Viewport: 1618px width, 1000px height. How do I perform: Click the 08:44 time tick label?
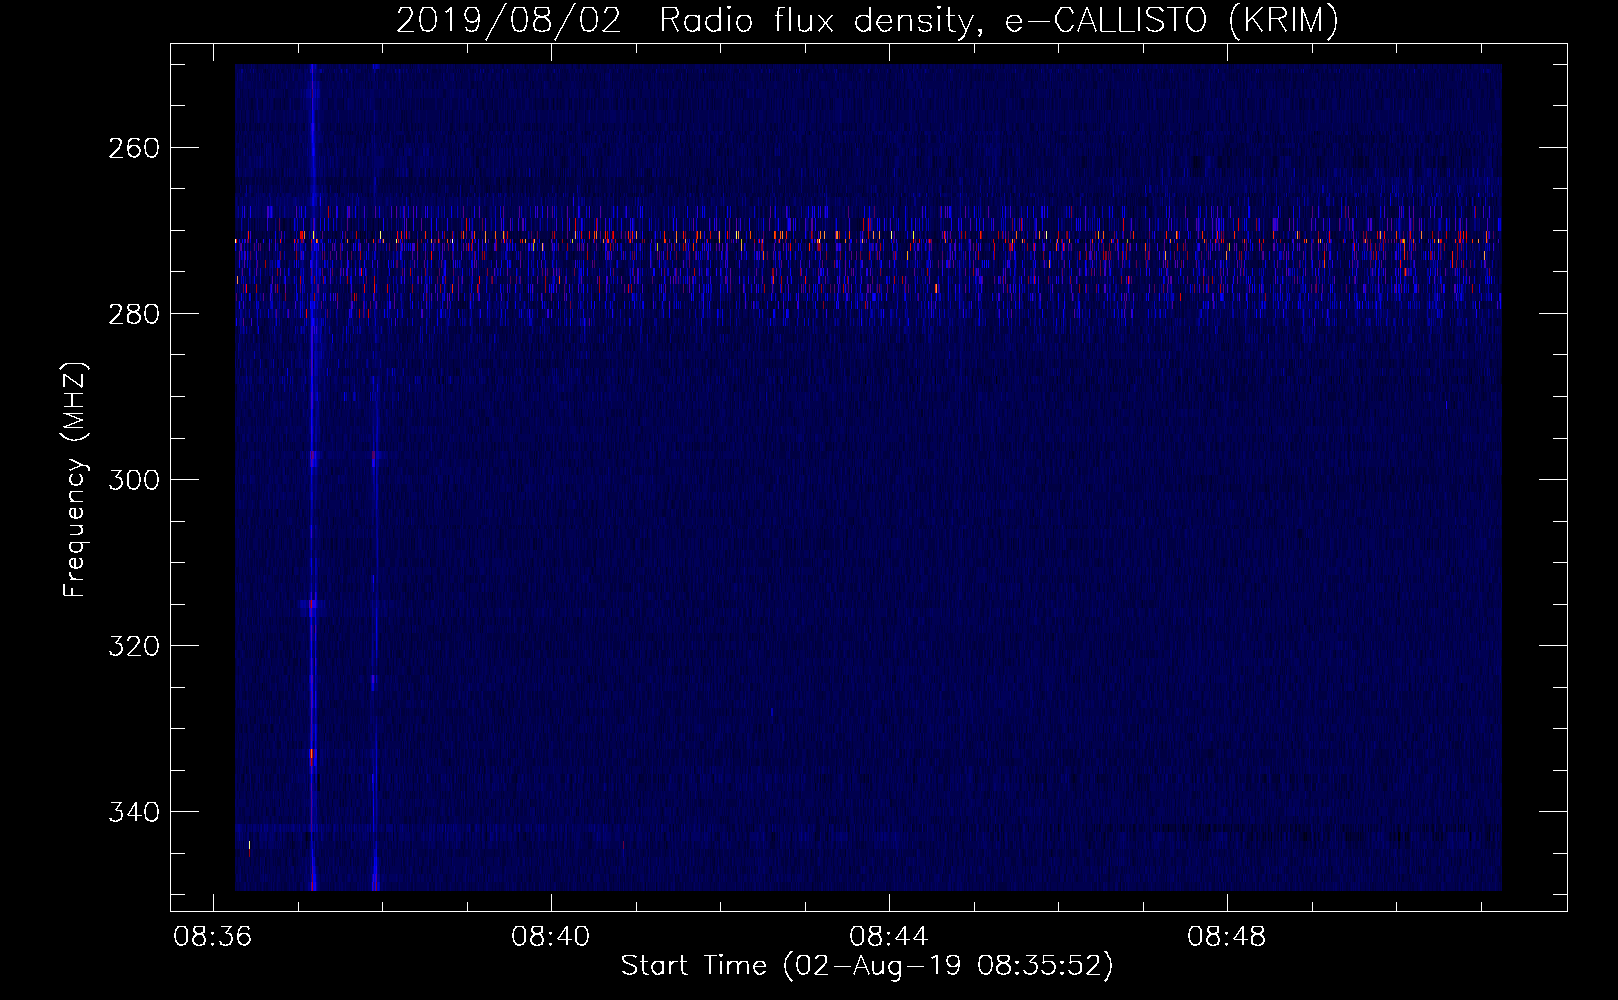(x=889, y=937)
